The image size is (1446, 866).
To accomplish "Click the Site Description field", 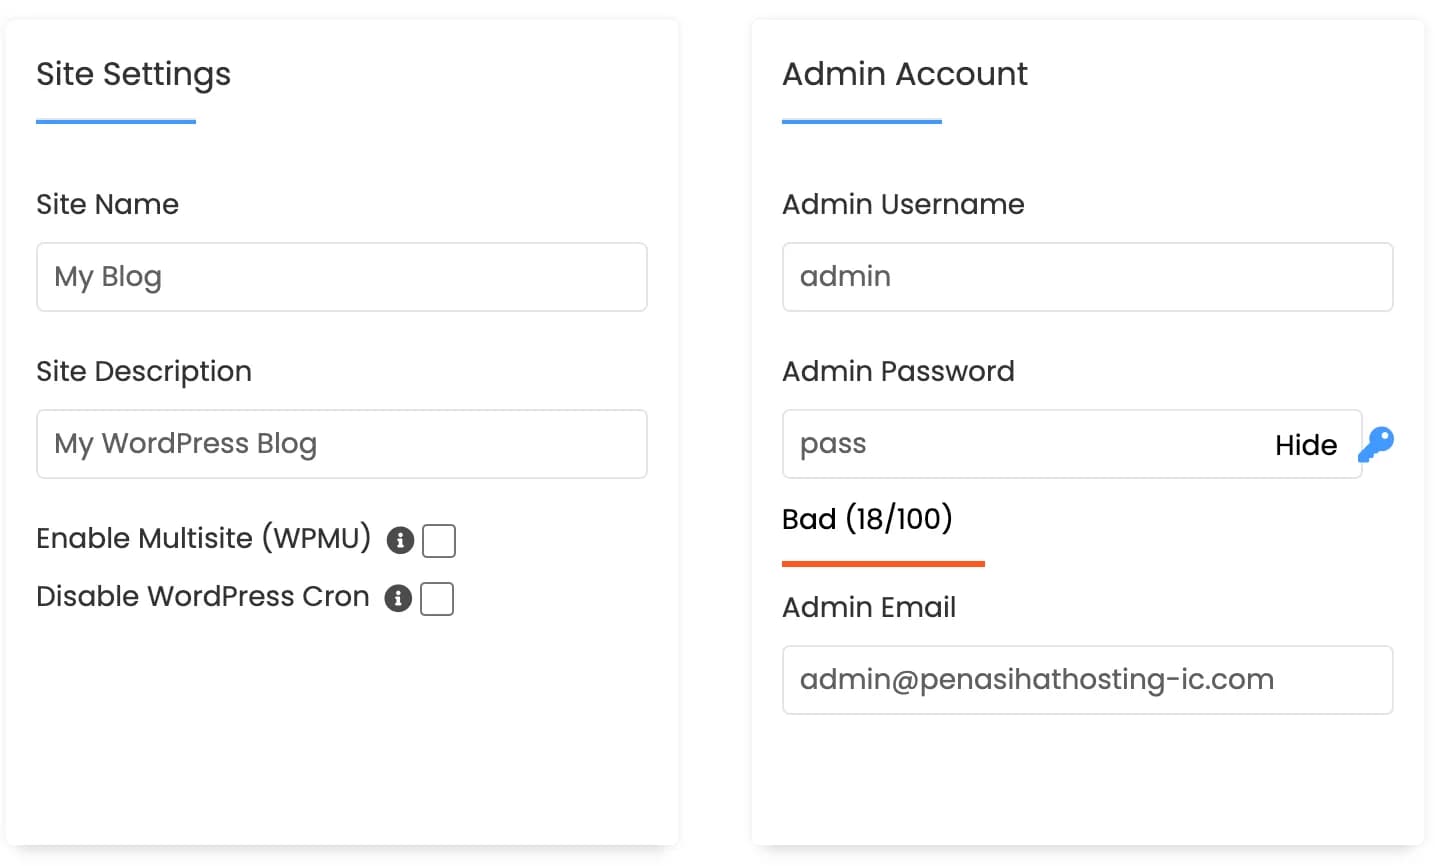I will [340, 444].
